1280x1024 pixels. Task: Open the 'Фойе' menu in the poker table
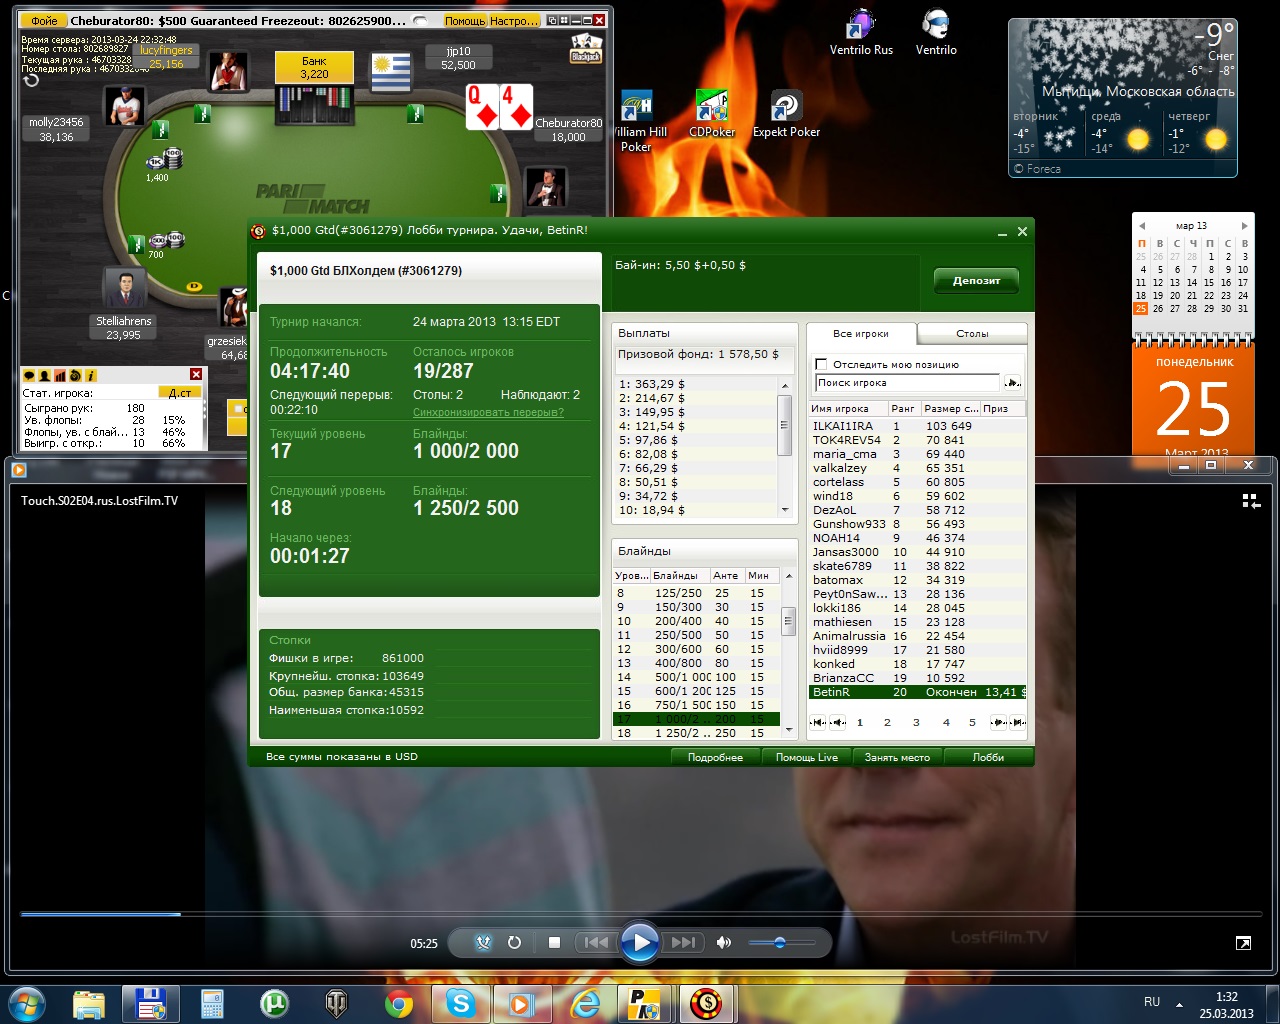[45, 20]
